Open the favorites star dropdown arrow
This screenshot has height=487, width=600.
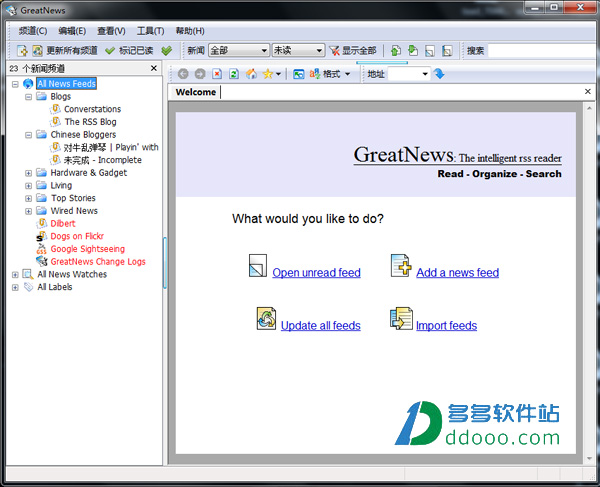pyautogui.click(x=279, y=74)
